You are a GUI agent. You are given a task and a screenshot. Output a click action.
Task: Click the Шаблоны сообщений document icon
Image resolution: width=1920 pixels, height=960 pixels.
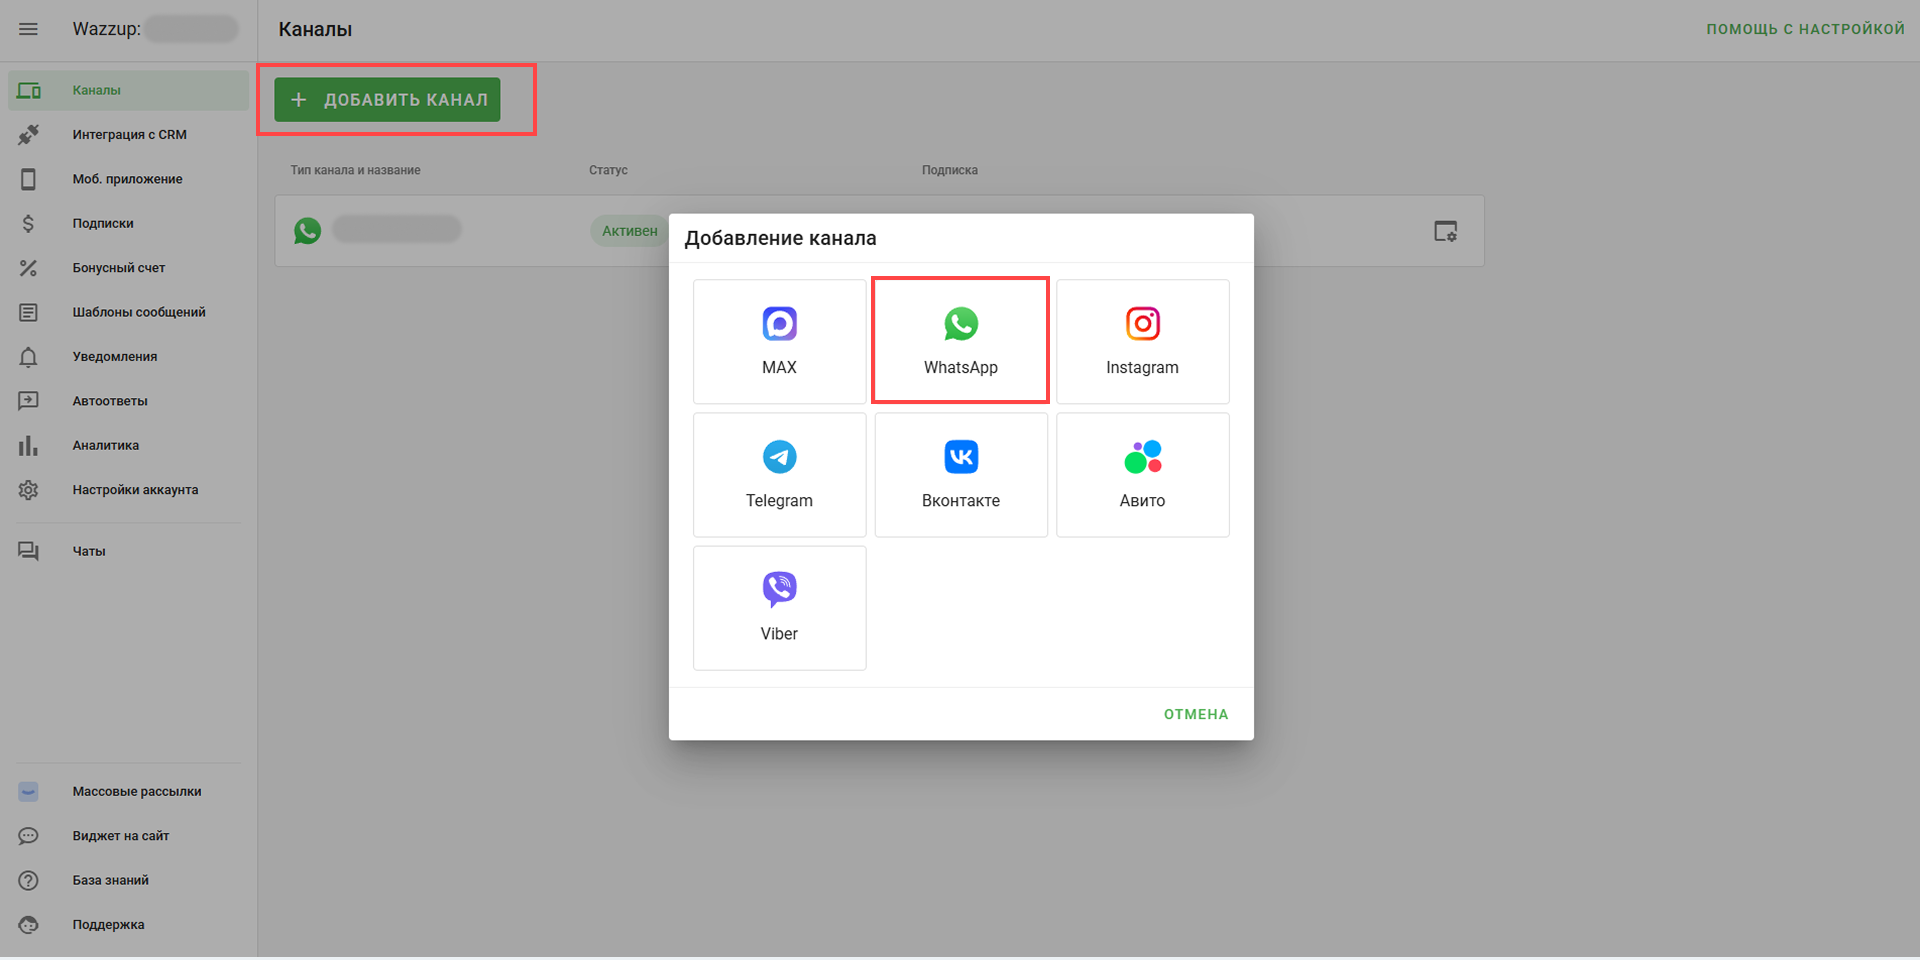coord(28,313)
